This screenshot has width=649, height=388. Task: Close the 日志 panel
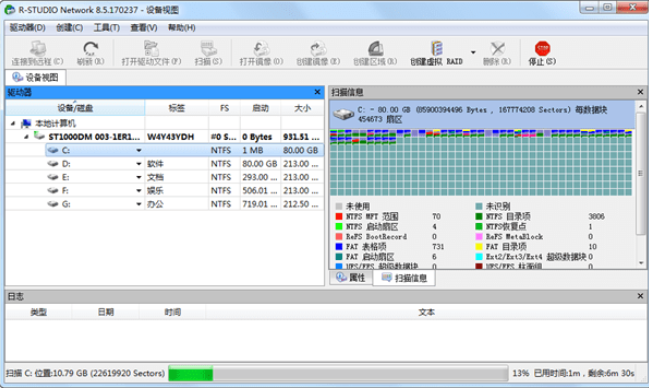[x=640, y=296]
